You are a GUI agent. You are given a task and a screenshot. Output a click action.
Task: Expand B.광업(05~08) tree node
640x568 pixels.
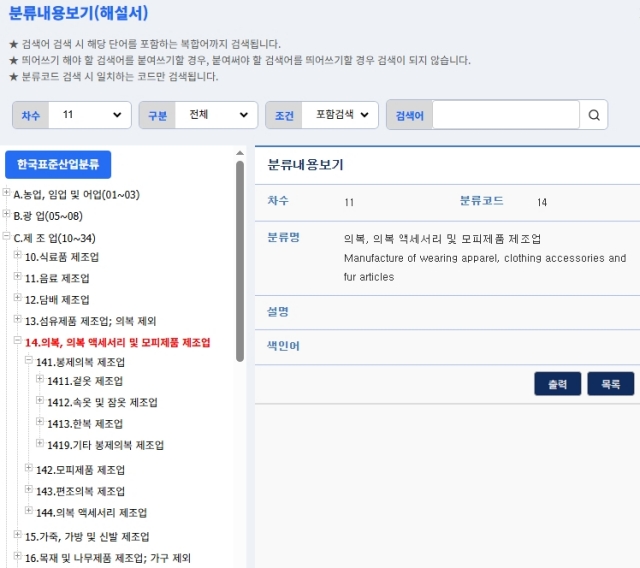pyautogui.click(x=6, y=213)
